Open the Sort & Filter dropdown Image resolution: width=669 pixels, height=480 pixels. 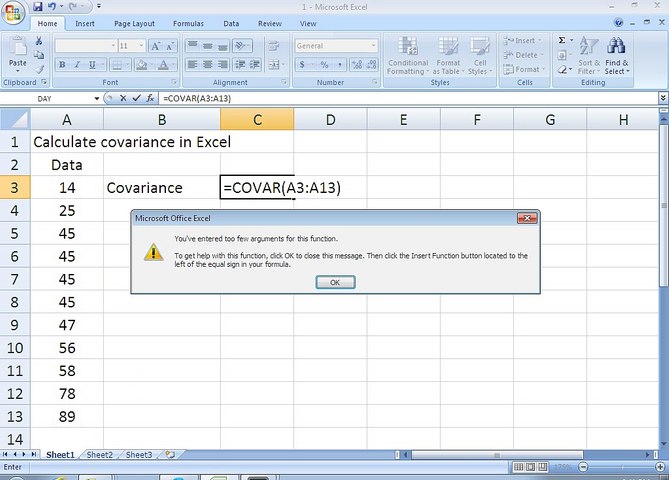[x=589, y=56]
